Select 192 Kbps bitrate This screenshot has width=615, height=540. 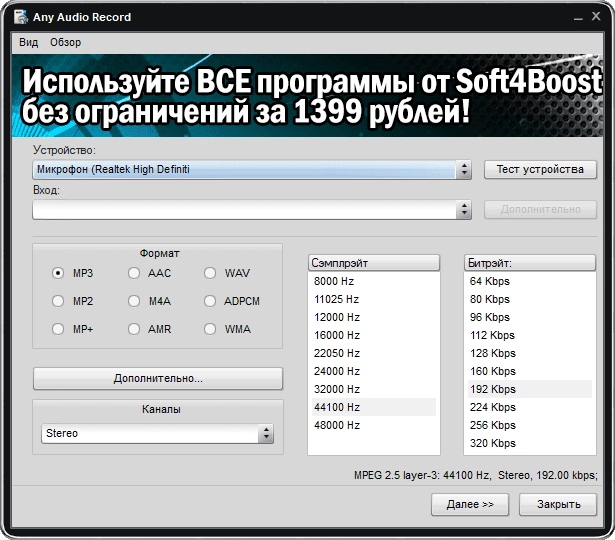[x=530, y=389]
